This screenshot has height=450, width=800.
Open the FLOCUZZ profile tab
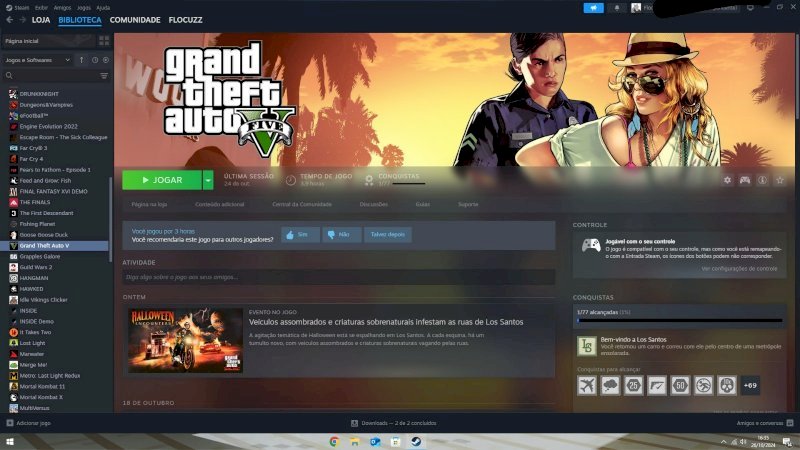click(x=185, y=20)
